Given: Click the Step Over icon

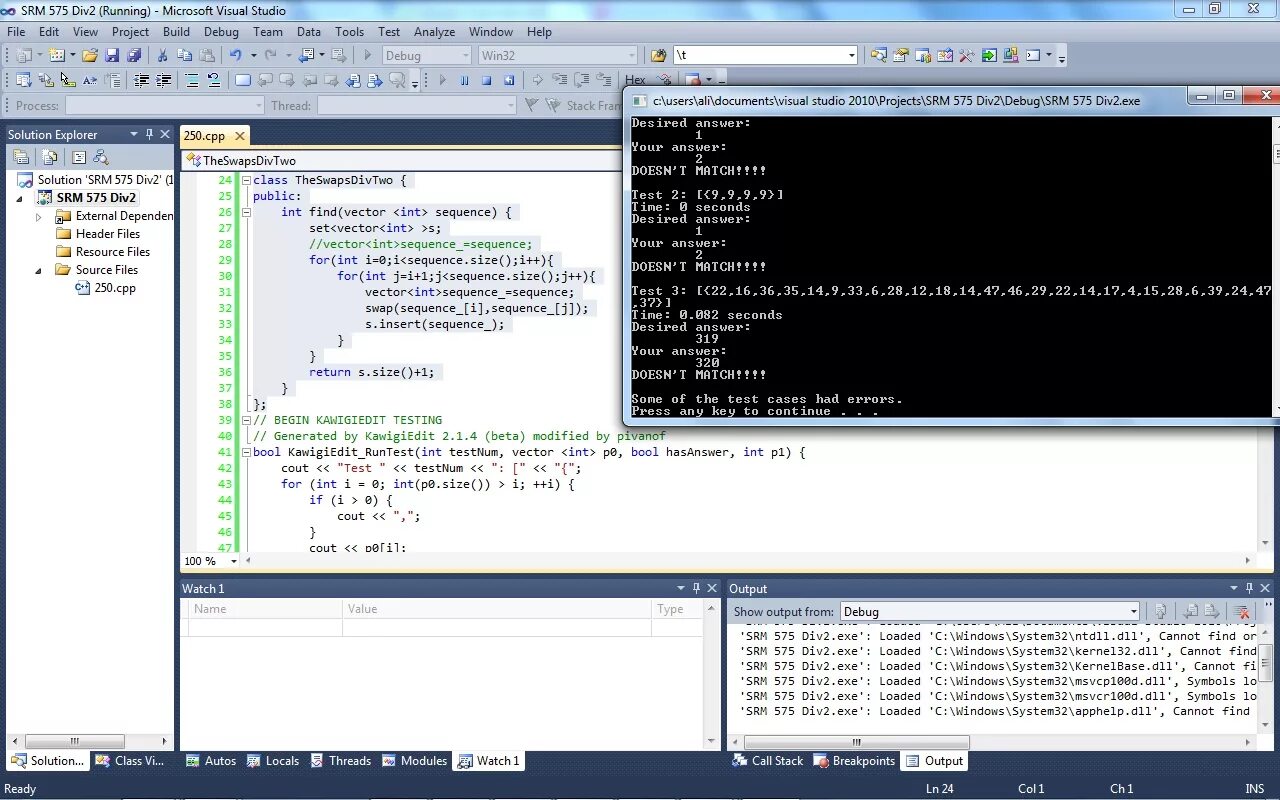Looking at the screenshot, I should tap(581, 80).
